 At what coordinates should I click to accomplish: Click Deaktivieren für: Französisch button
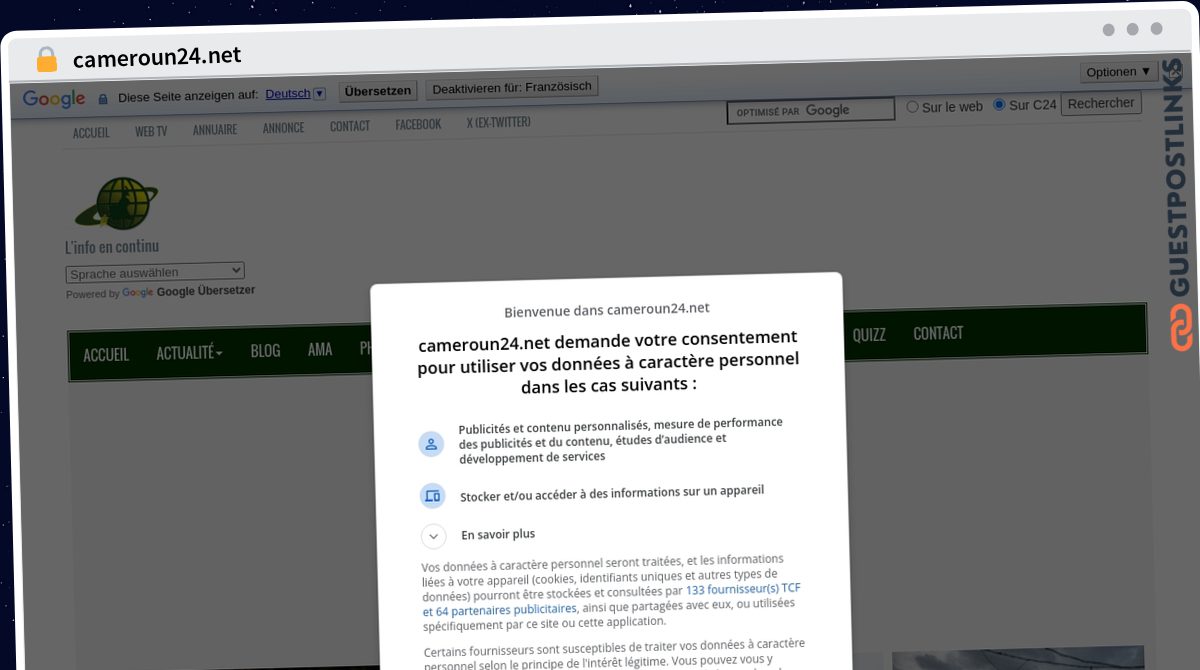coord(512,87)
